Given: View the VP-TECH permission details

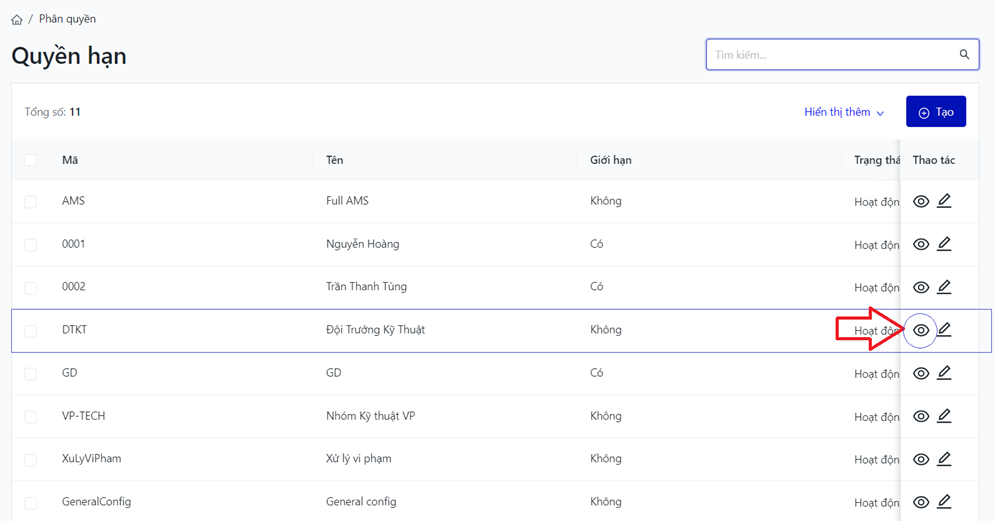Looking at the screenshot, I should pyautogui.click(x=921, y=417).
